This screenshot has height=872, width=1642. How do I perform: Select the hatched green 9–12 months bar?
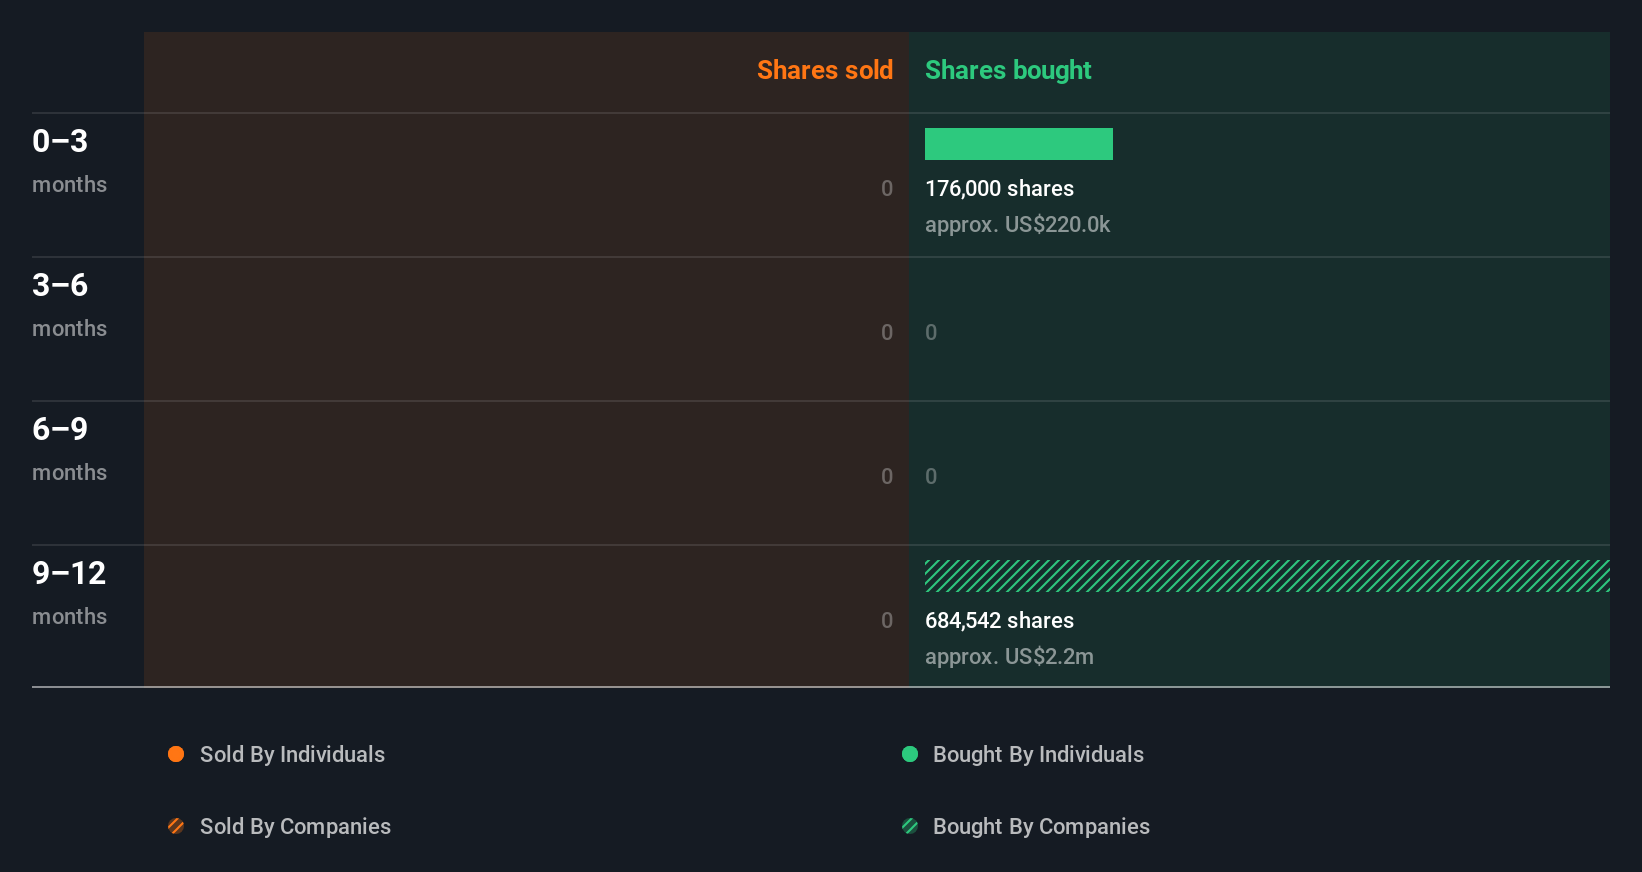click(x=1267, y=576)
